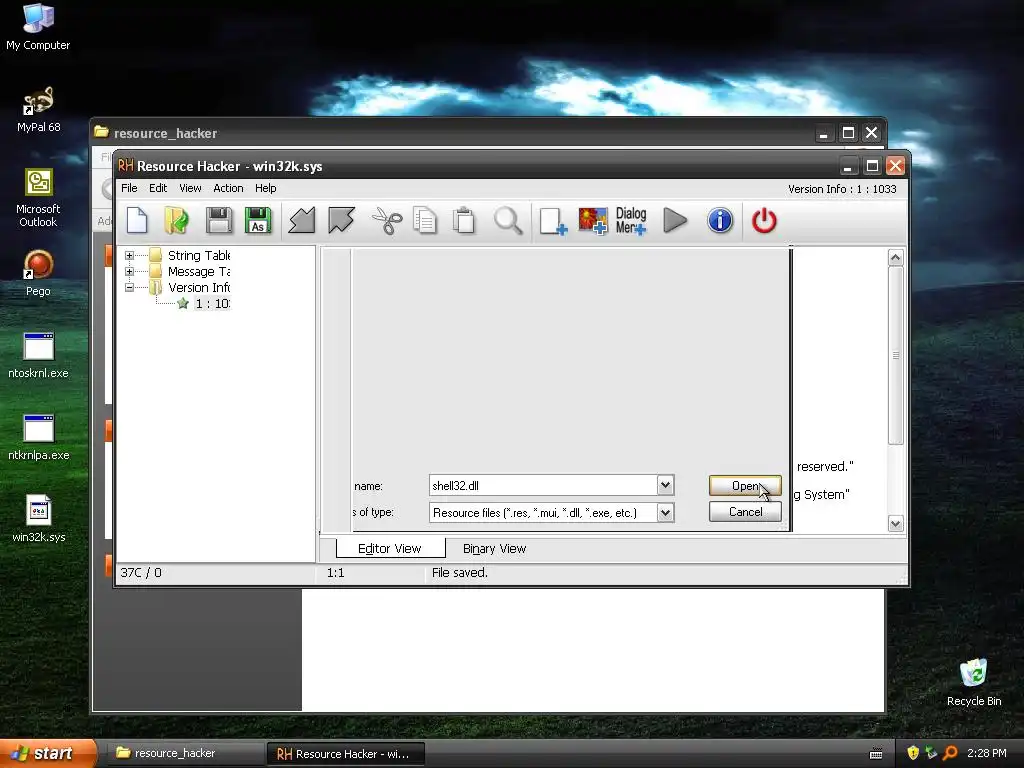Click the star icon of the 1 : 1033 resource
Image resolution: width=1024 pixels, height=768 pixels.
coord(183,303)
